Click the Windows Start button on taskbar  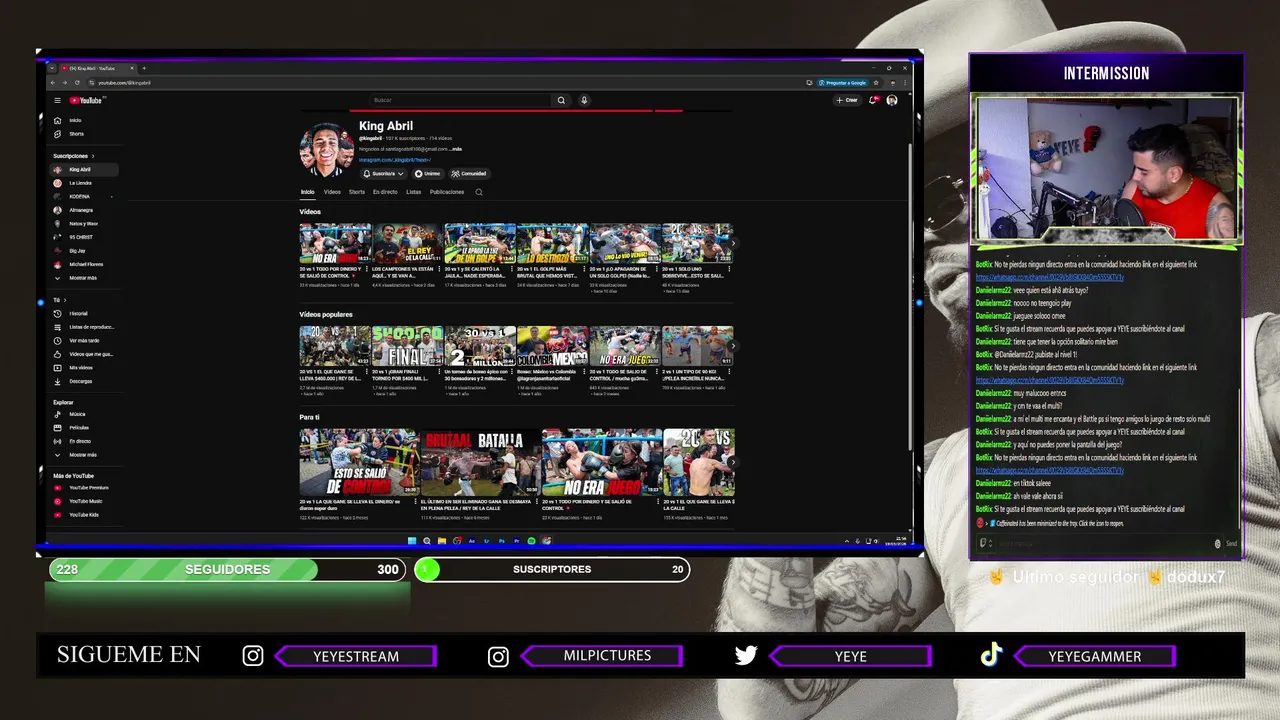pyautogui.click(x=411, y=541)
